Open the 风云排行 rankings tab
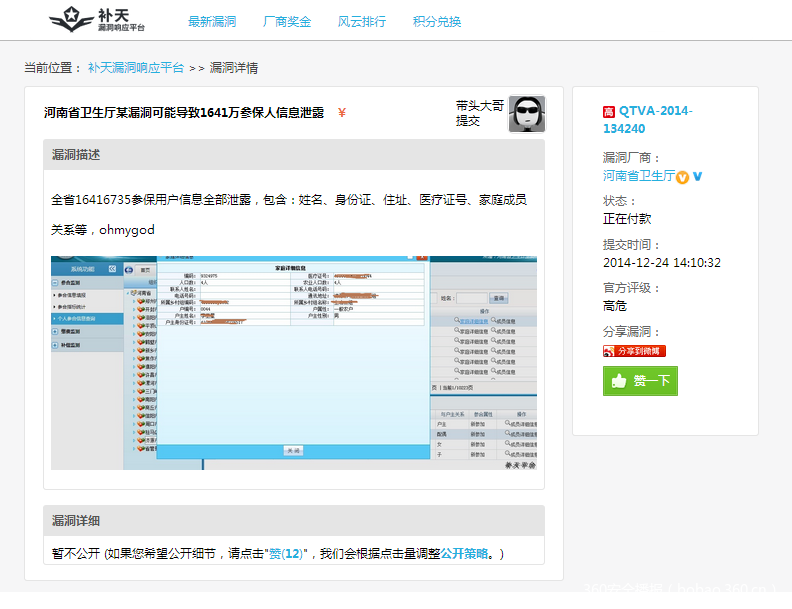Screen dimensions: 792x609 pyautogui.click(x=361, y=21)
